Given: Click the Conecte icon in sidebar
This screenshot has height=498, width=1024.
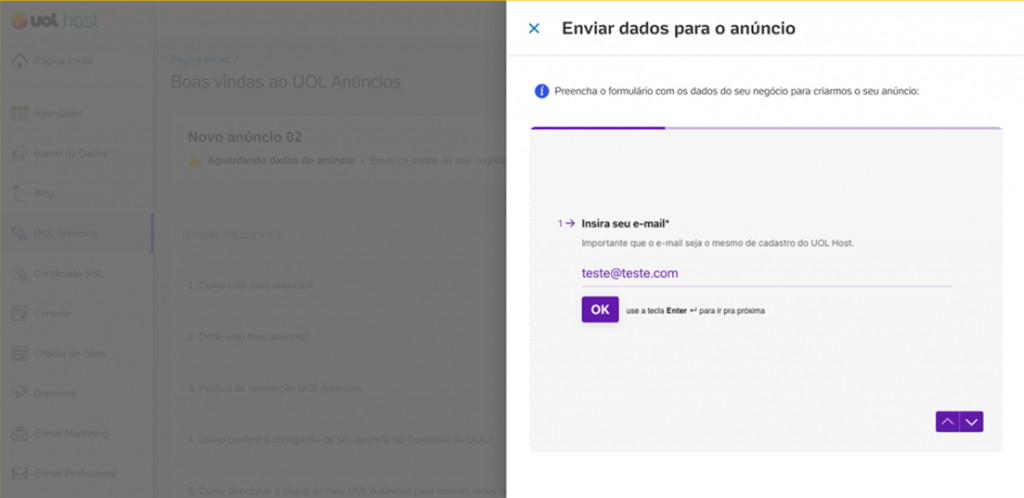Looking at the screenshot, I should point(20,313).
